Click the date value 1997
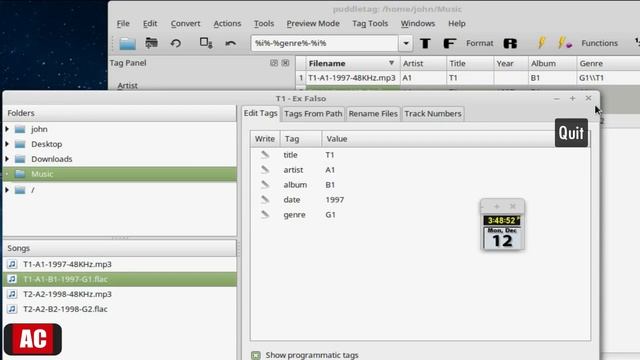Viewport: 640px width, 360px height. click(x=335, y=200)
